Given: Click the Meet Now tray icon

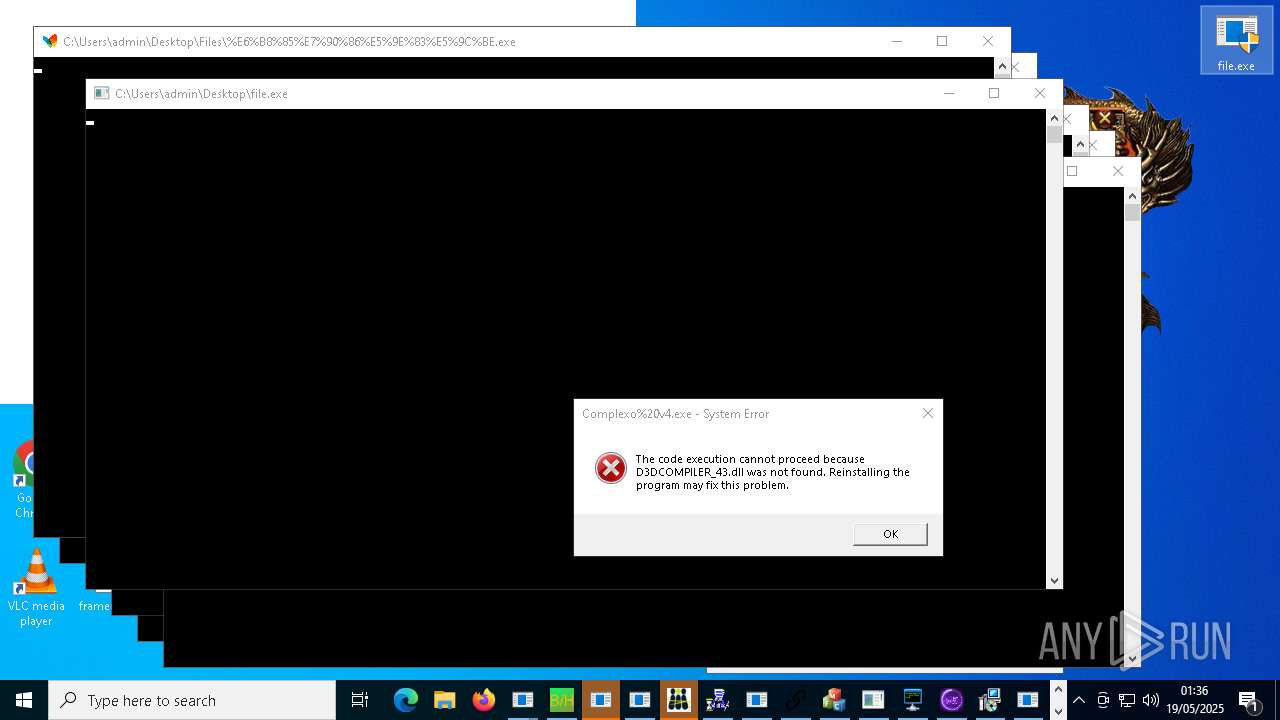Looking at the screenshot, I should pos(1103,700).
